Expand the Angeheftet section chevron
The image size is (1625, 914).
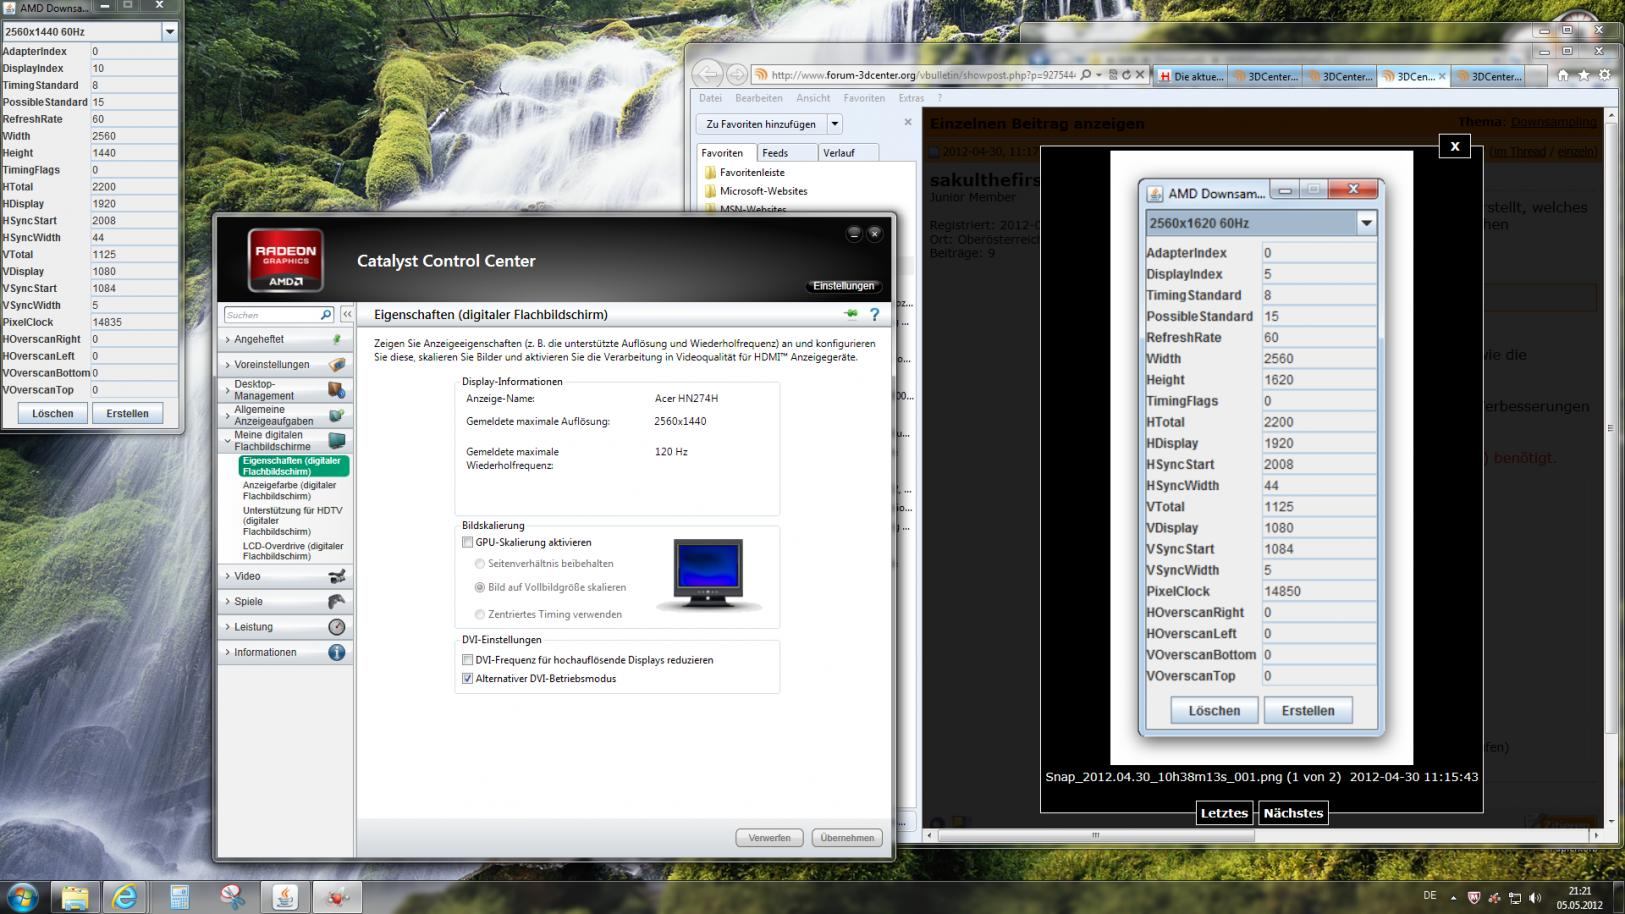pos(227,340)
